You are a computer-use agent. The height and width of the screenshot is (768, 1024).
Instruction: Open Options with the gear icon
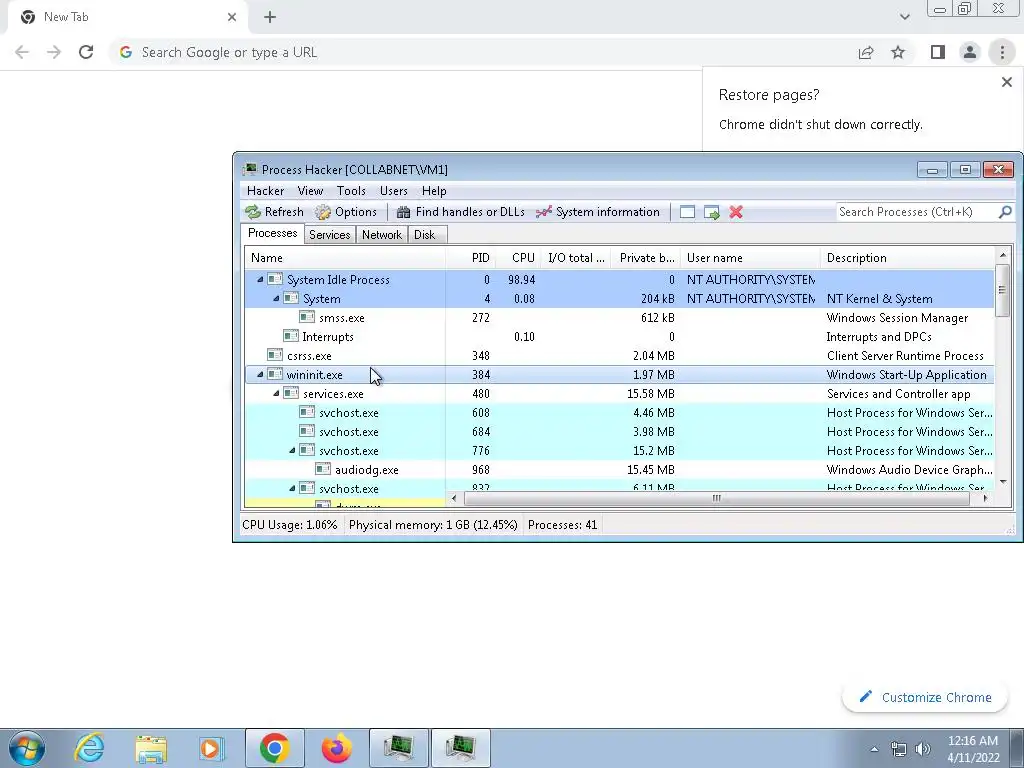[345, 212]
